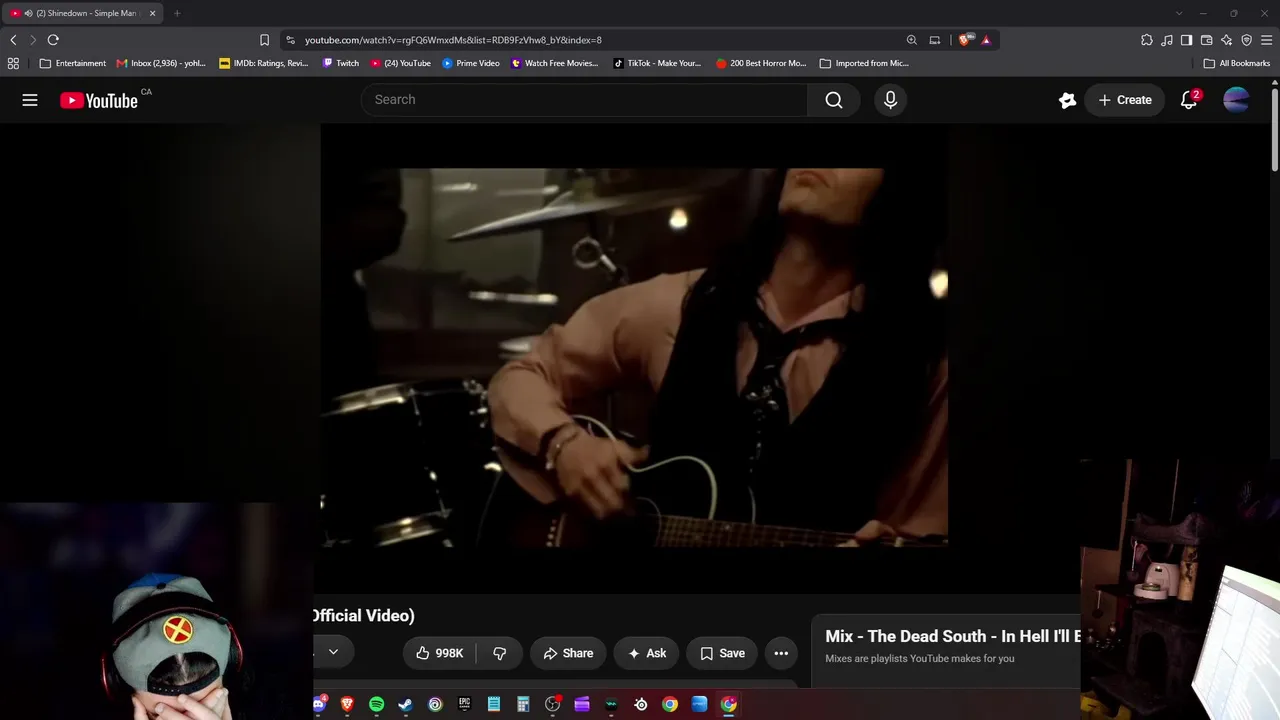Open the Gmail Inbox bookmark
The height and width of the screenshot is (720, 1280).
coord(161,63)
